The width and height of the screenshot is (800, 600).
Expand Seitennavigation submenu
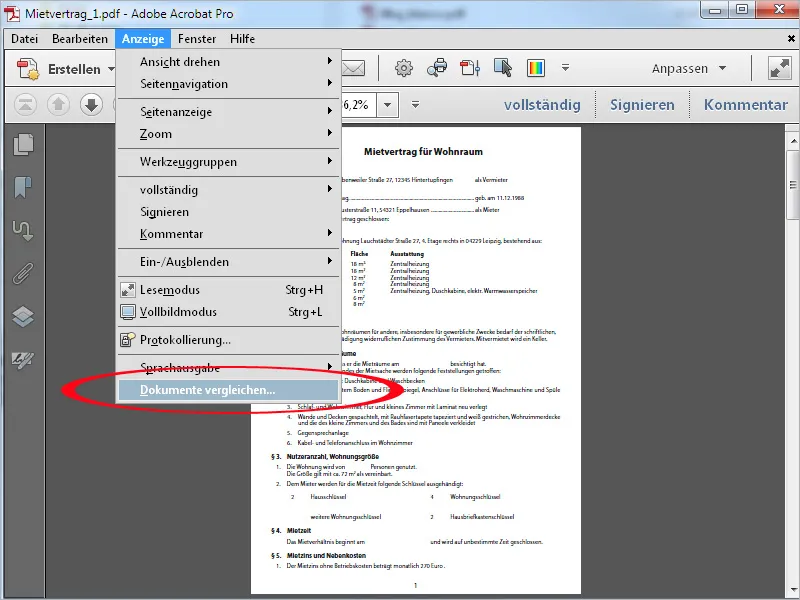point(229,84)
